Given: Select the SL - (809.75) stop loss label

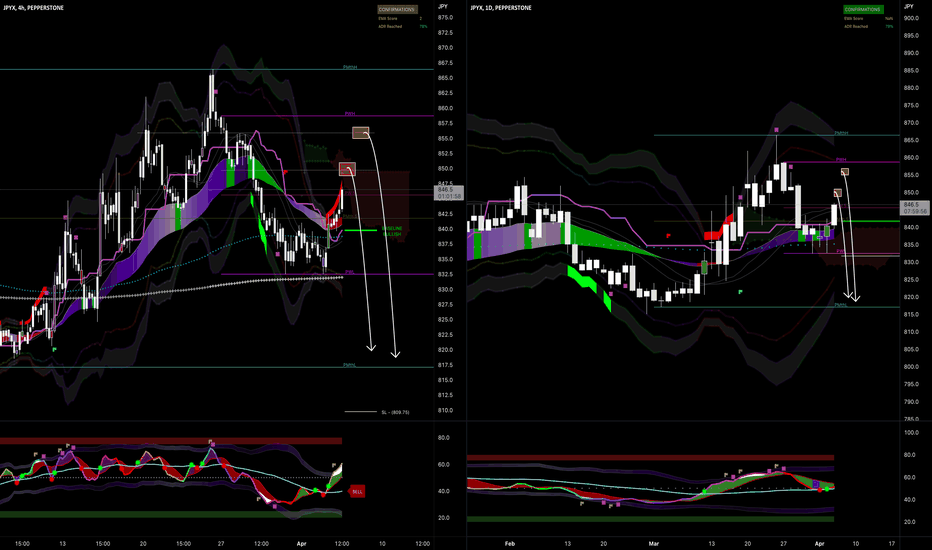Looking at the screenshot, I should click(395, 412).
